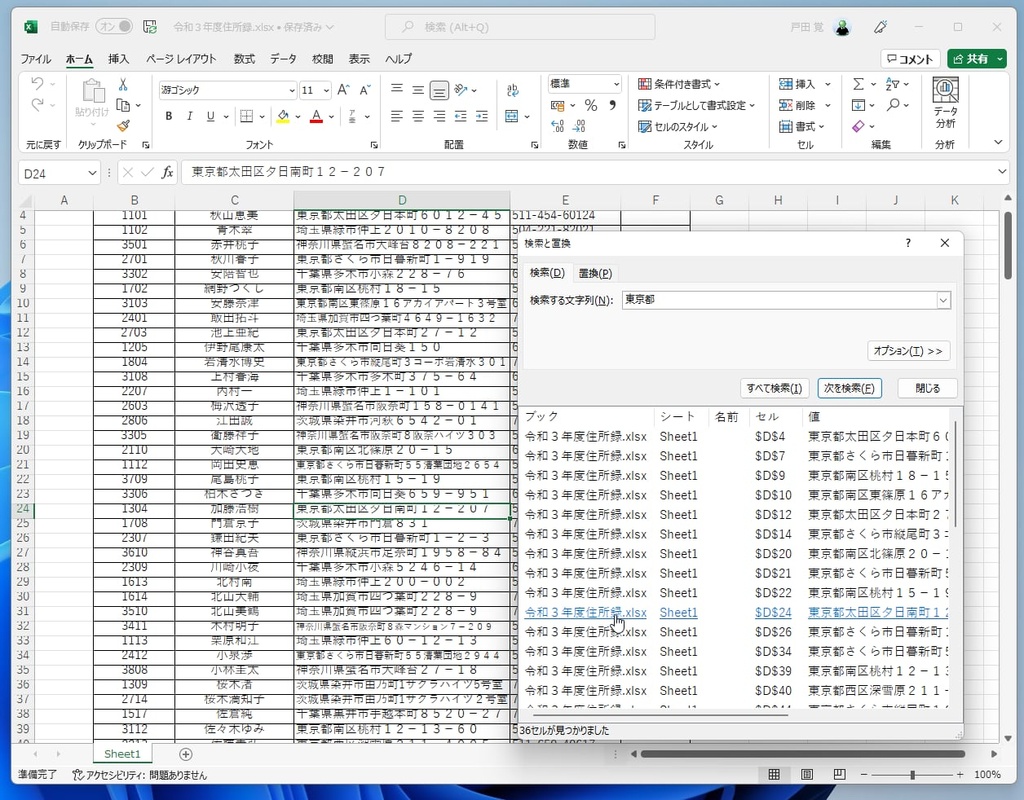Select the normal view icon

click(774, 775)
